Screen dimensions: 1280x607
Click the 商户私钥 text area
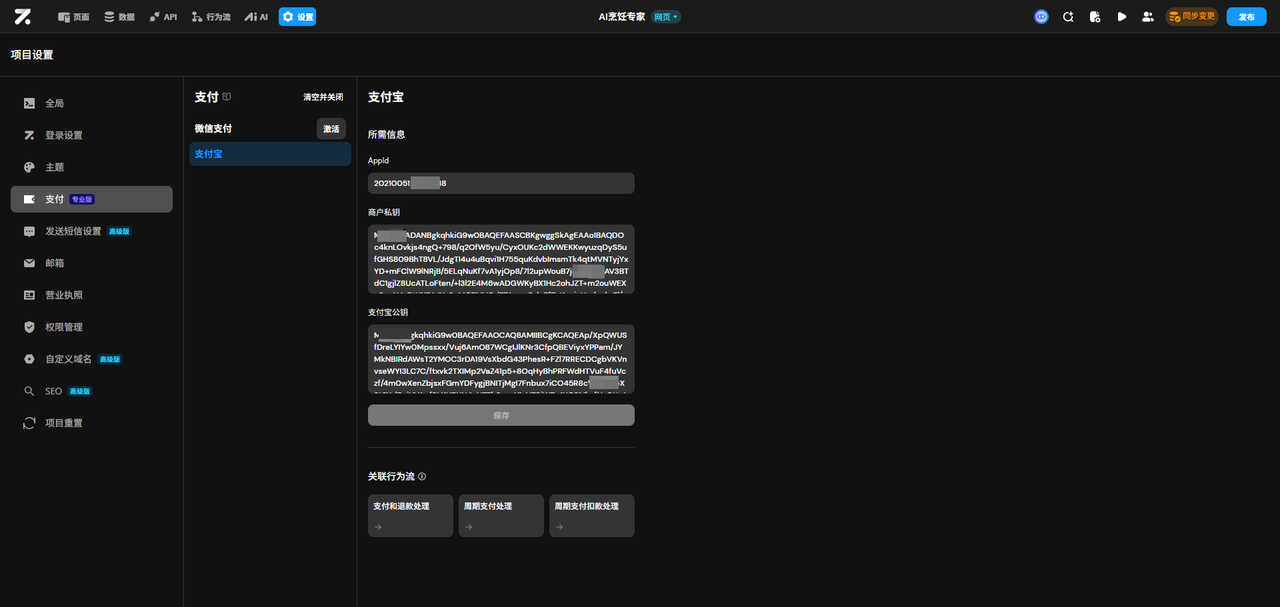pyautogui.click(x=501, y=259)
